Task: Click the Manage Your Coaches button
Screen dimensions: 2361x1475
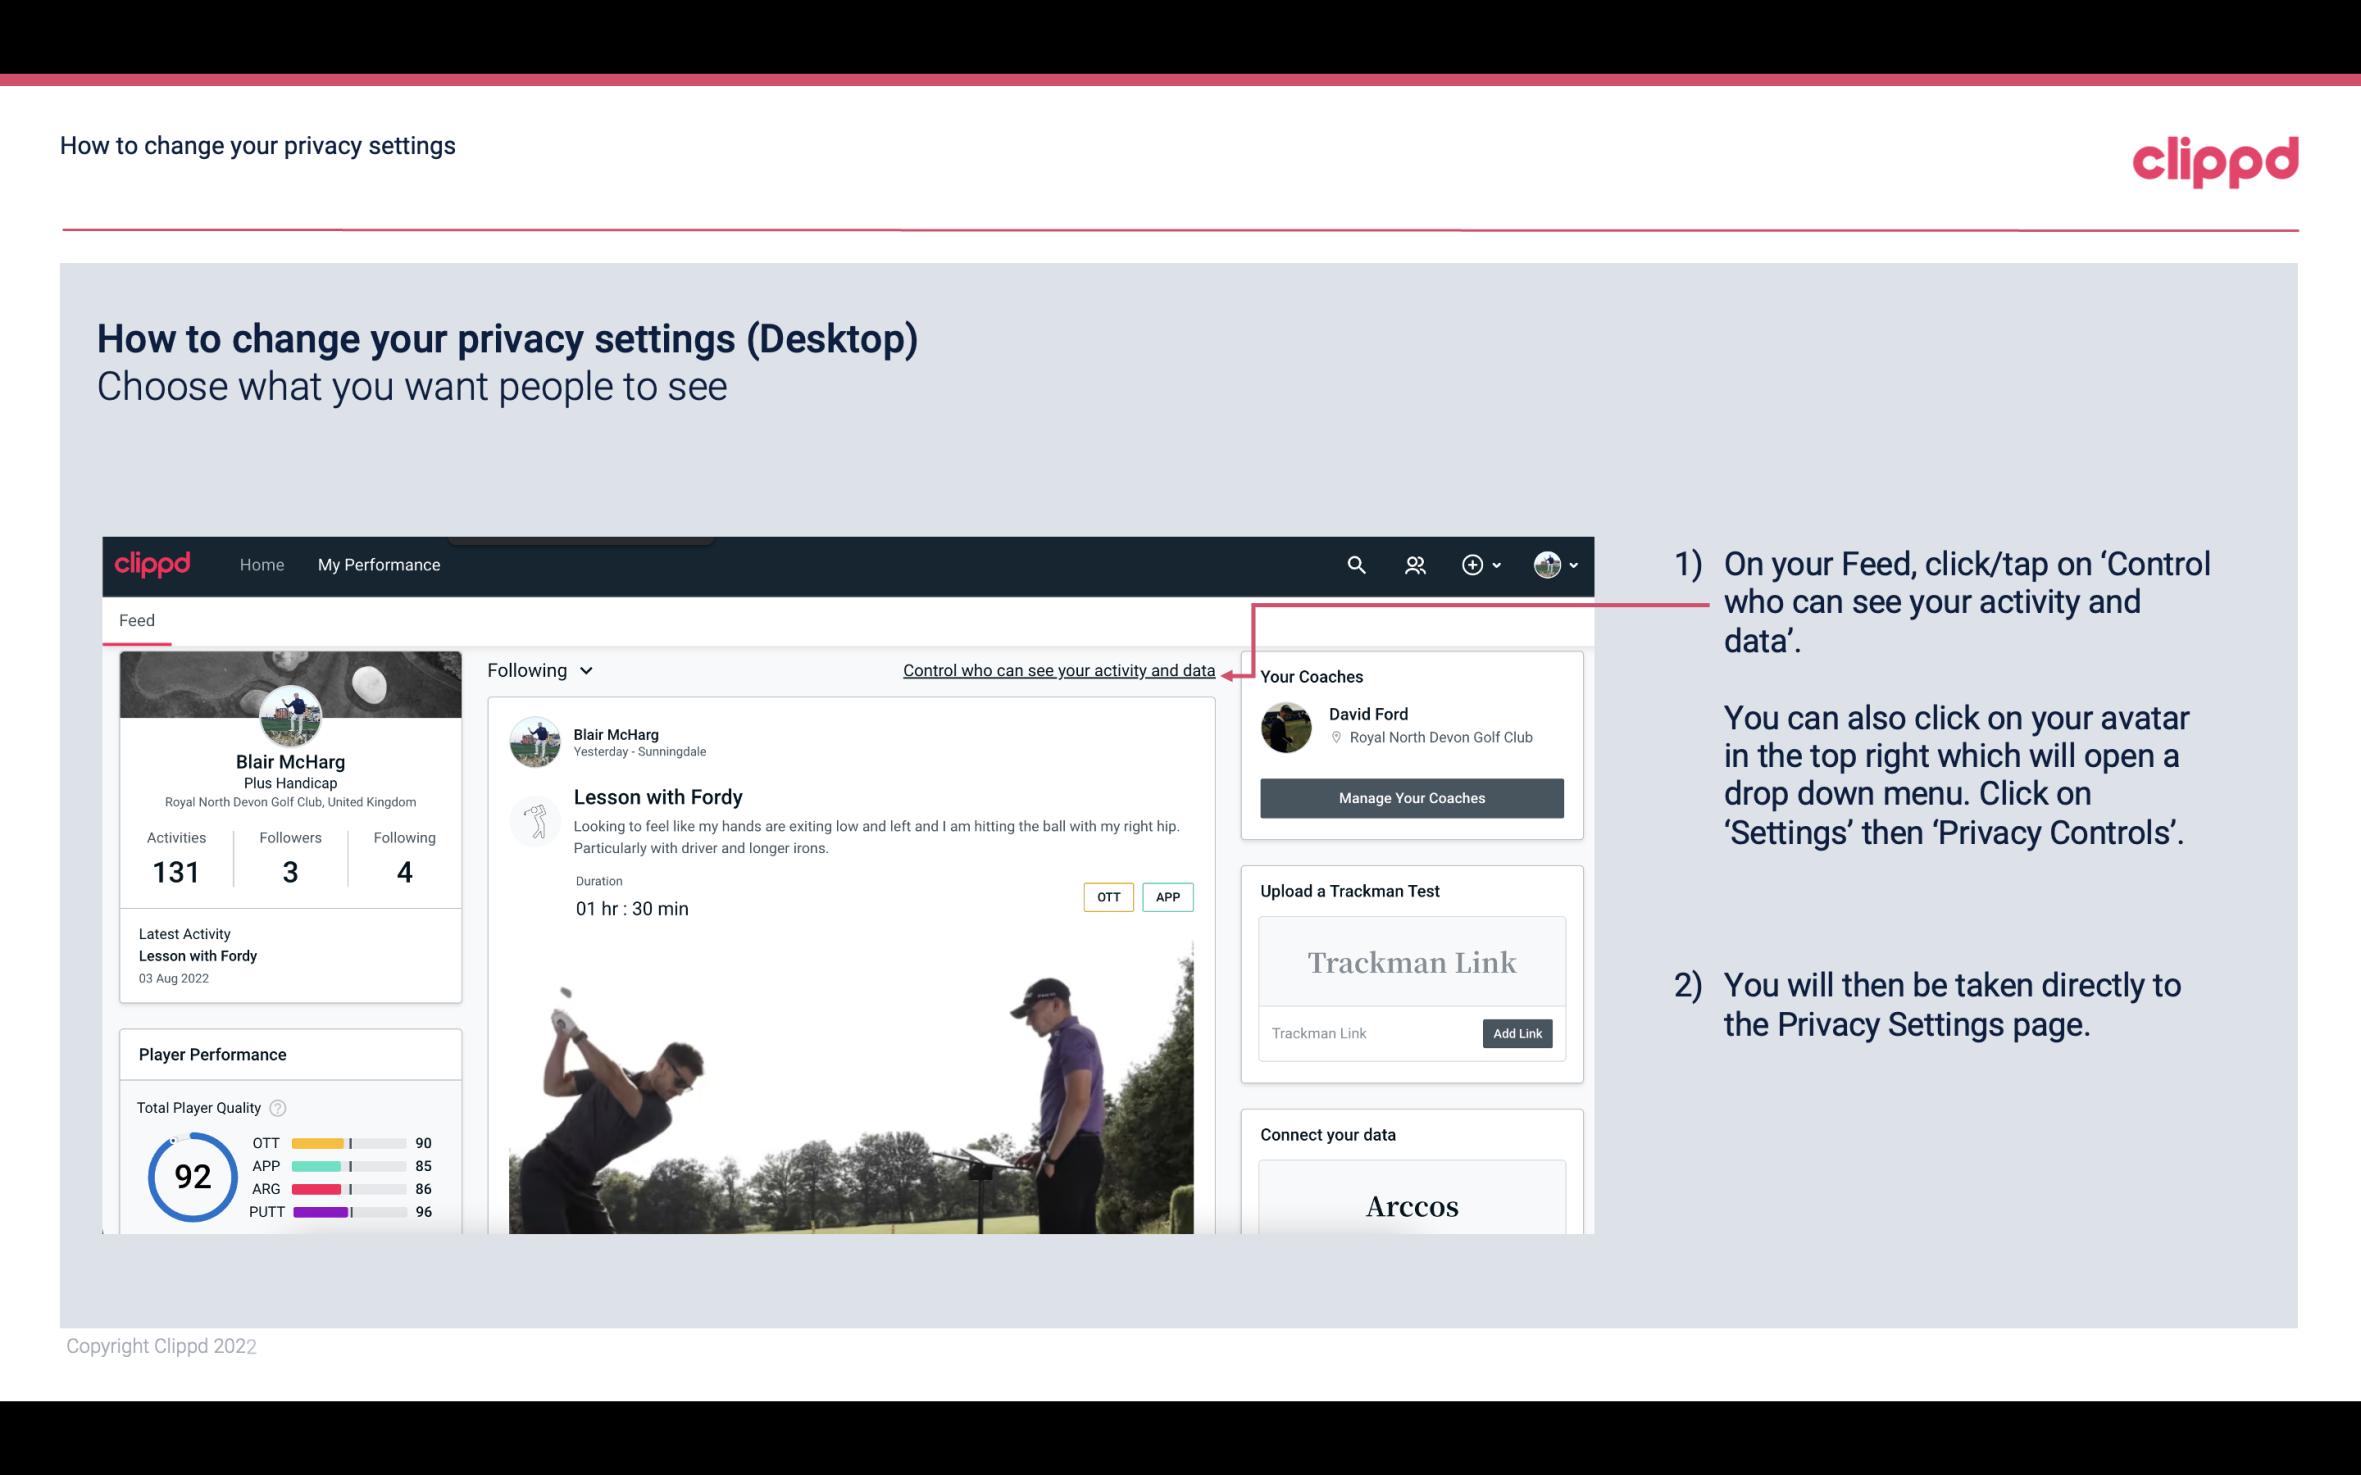Action: pos(1410,797)
